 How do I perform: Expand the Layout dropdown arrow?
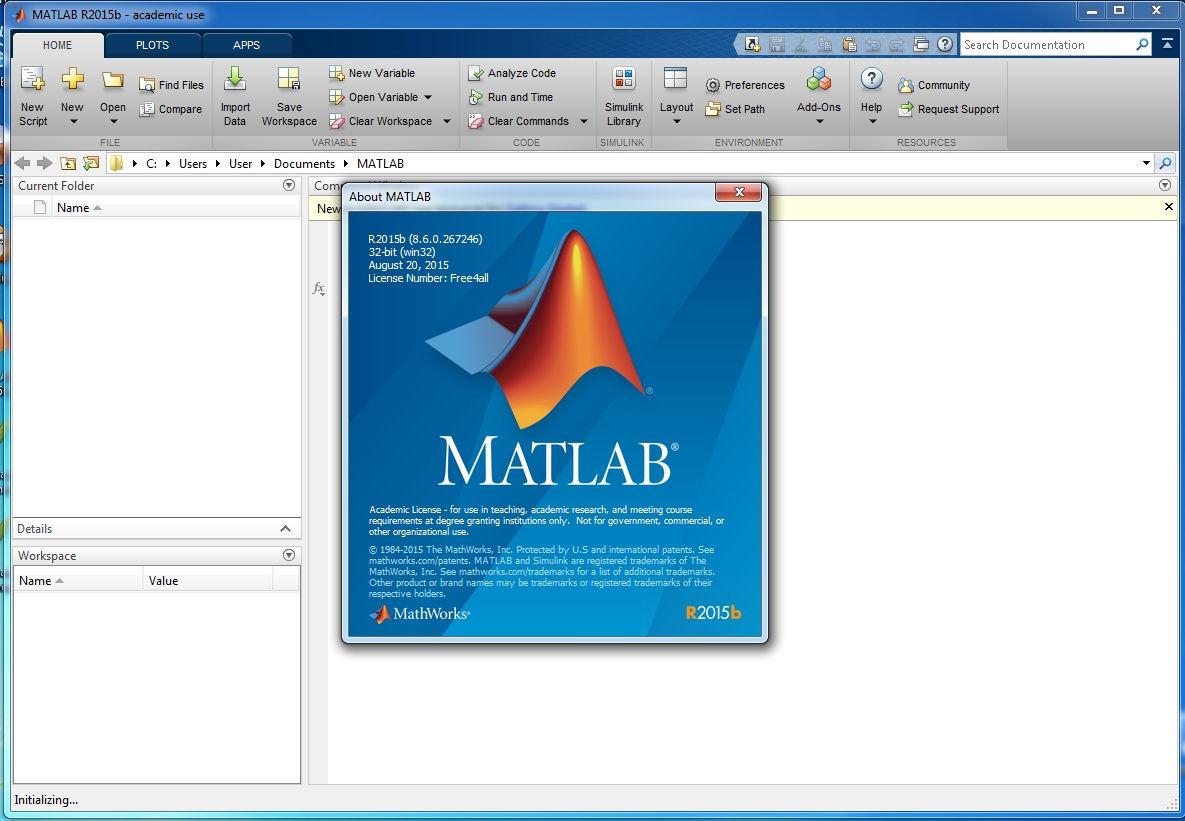676,122
